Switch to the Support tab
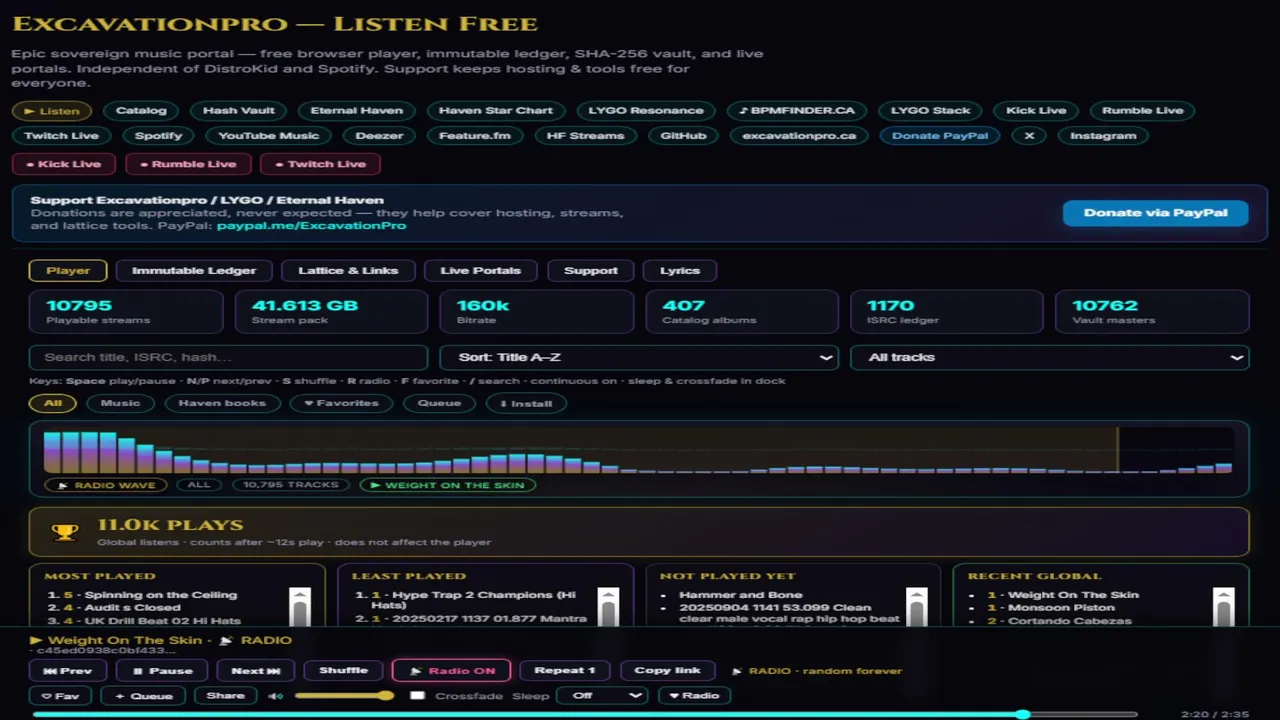Screen dimensions: 1280x720 (590, 270)
